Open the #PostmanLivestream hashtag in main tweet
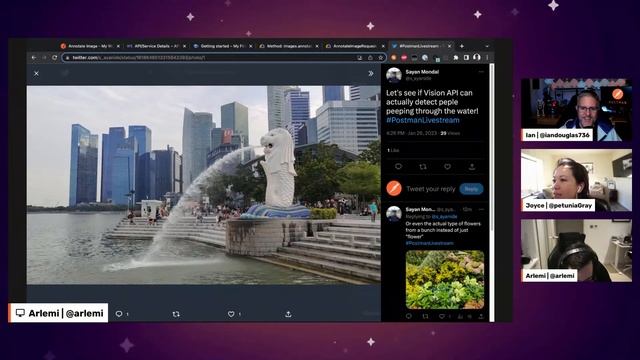This screenshot has width=640, height=360. (423, 120)
